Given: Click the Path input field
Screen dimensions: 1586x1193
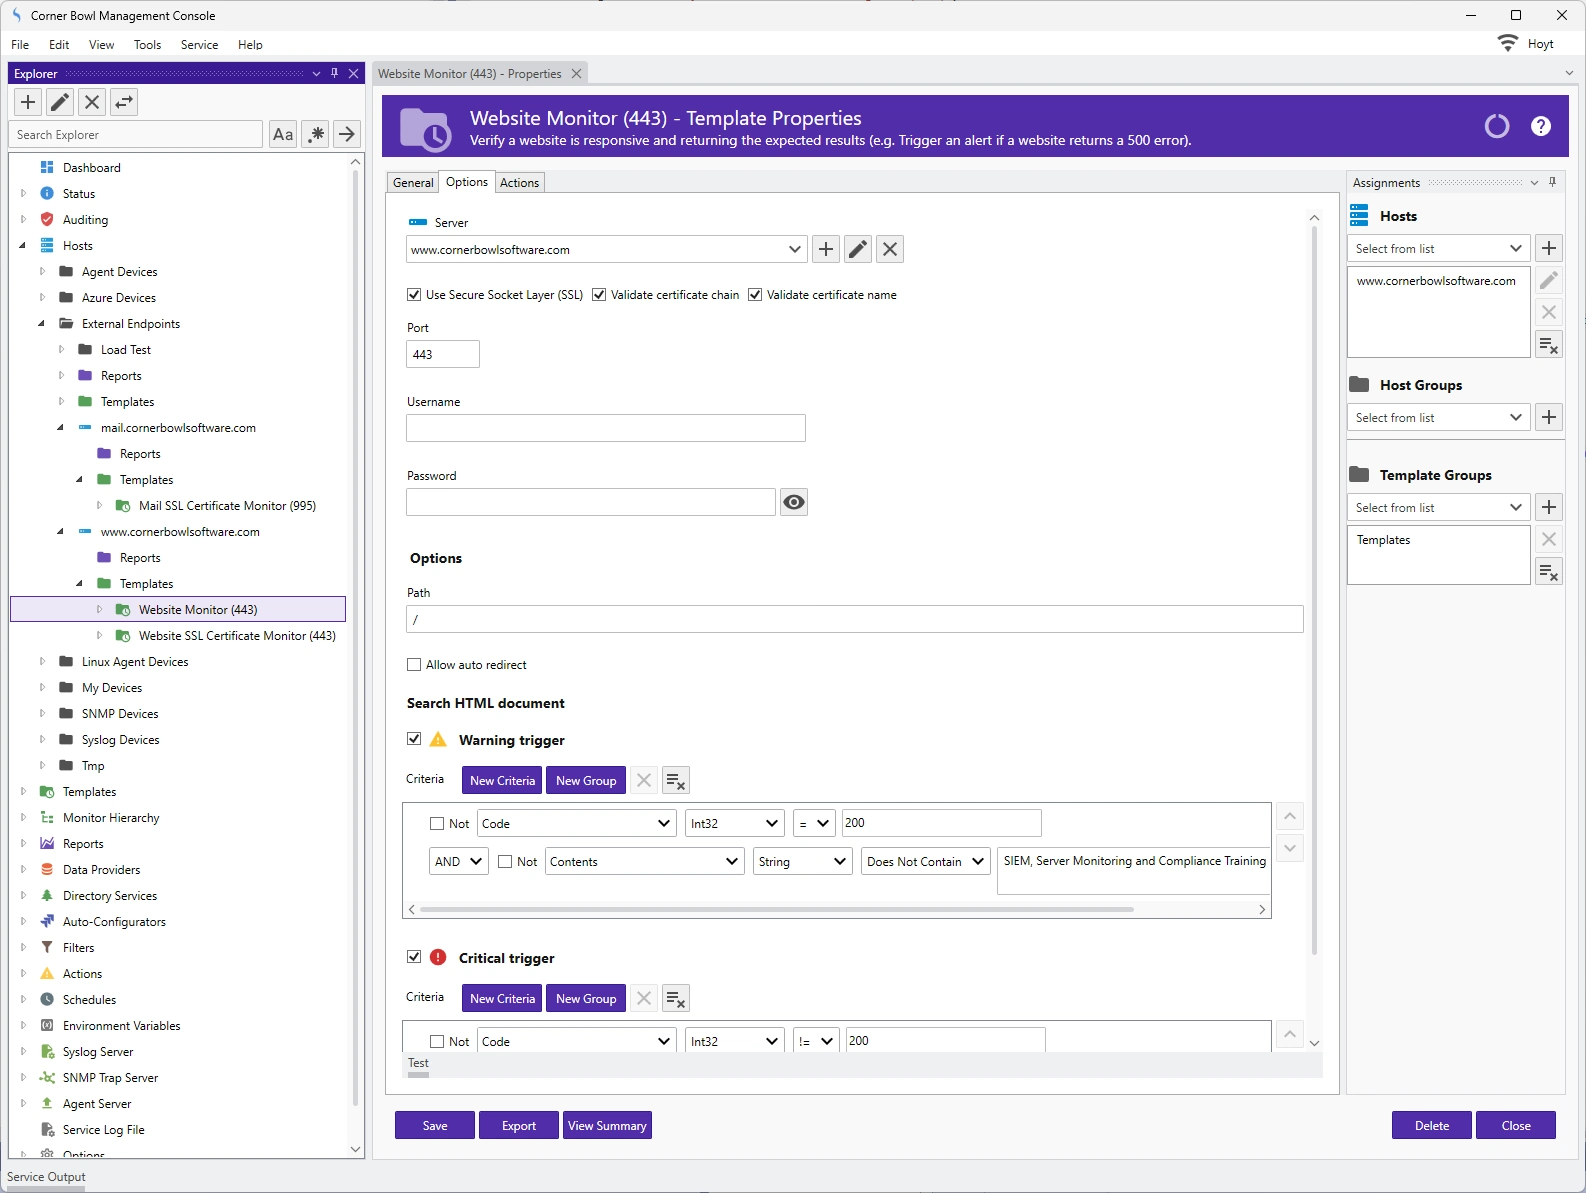Looking at the screenshot, I should [x=854, y=619].
